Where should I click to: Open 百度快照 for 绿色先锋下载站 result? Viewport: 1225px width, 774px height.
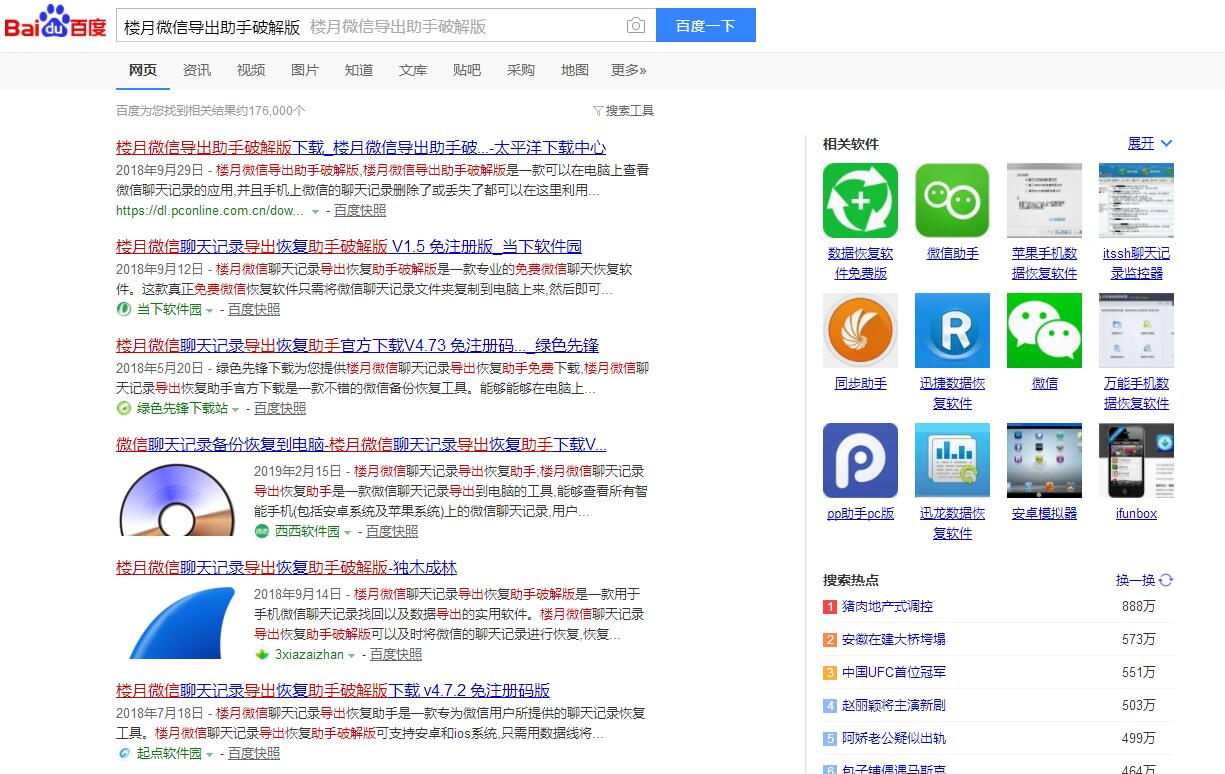click(x=280, y=408)
